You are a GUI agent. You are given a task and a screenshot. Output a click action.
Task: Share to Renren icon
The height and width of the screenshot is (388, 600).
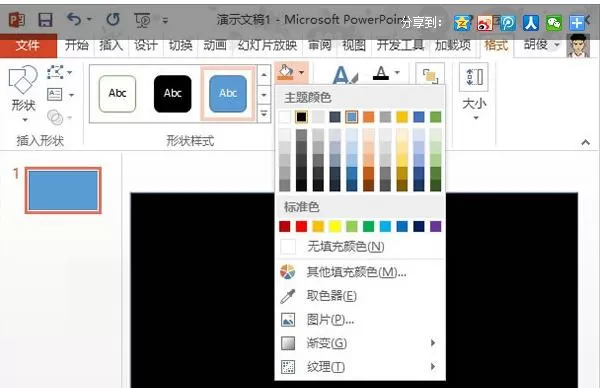click(531, 23)
